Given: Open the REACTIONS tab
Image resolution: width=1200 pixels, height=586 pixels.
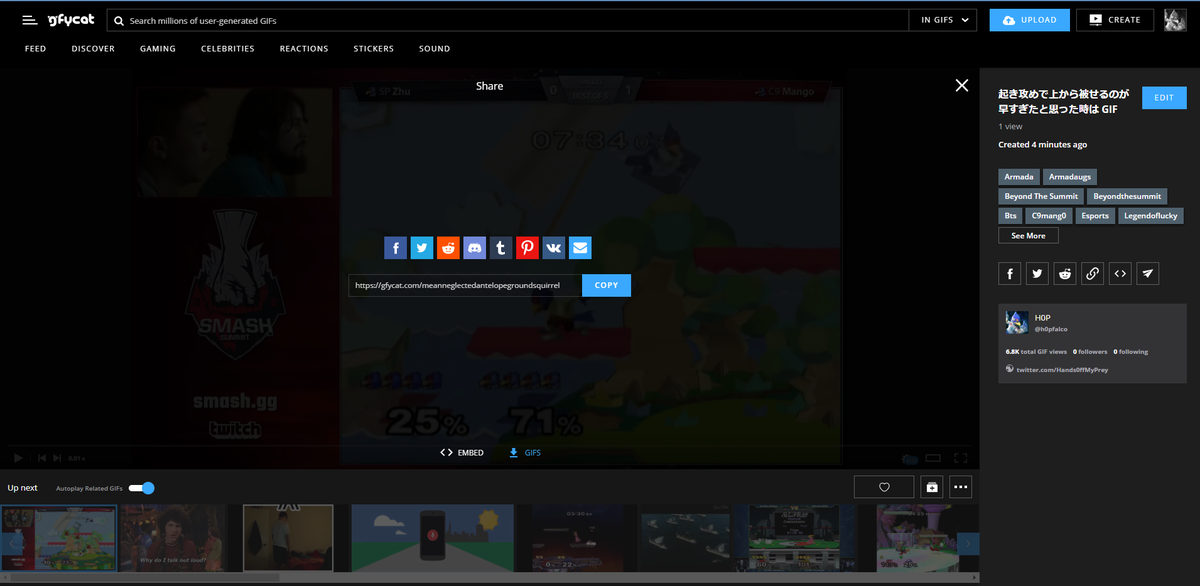Looking at the screenshot, I should click(x=304, y=49).
